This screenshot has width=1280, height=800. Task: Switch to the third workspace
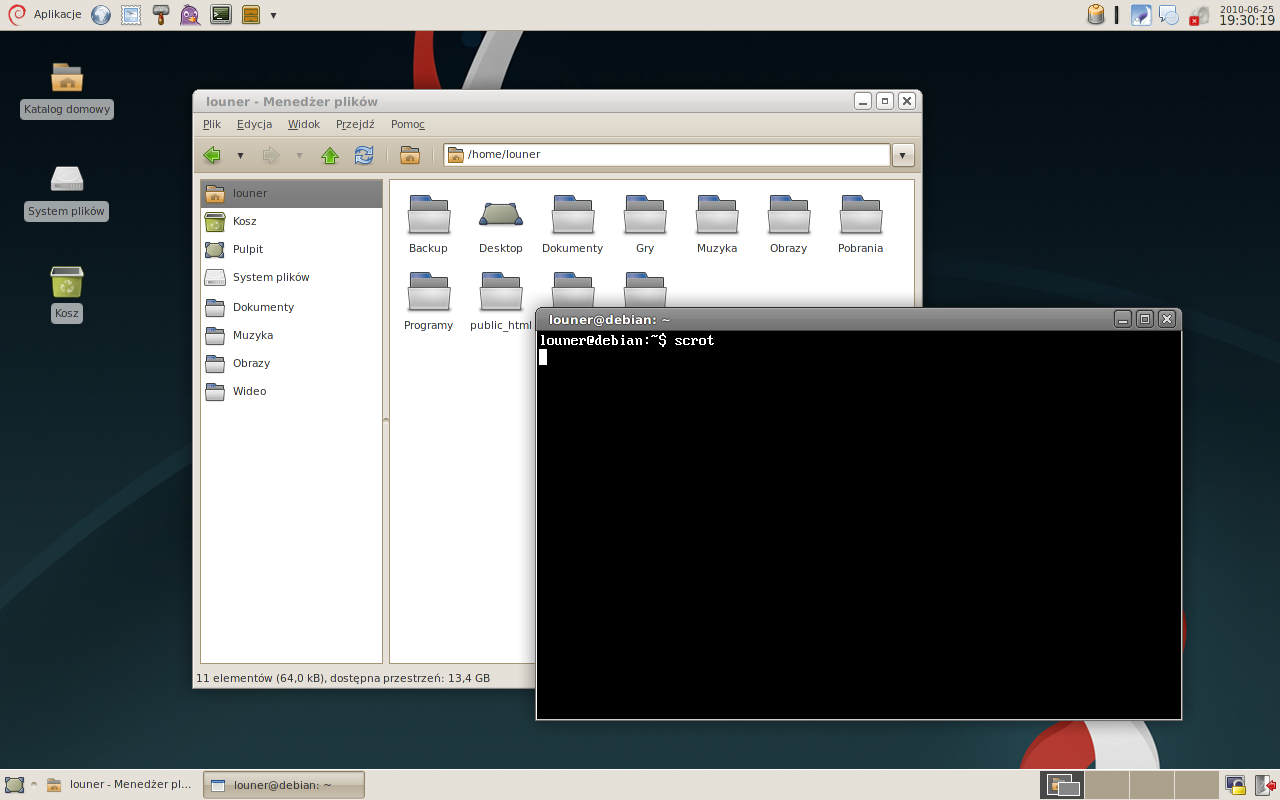[1152, 785]
